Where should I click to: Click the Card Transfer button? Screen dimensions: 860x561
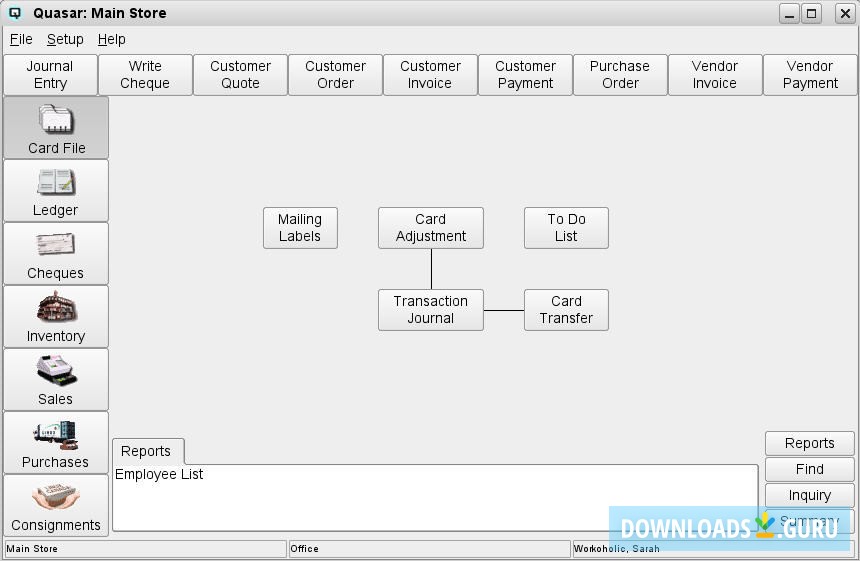pyautogui.click(x=566, y=310)
